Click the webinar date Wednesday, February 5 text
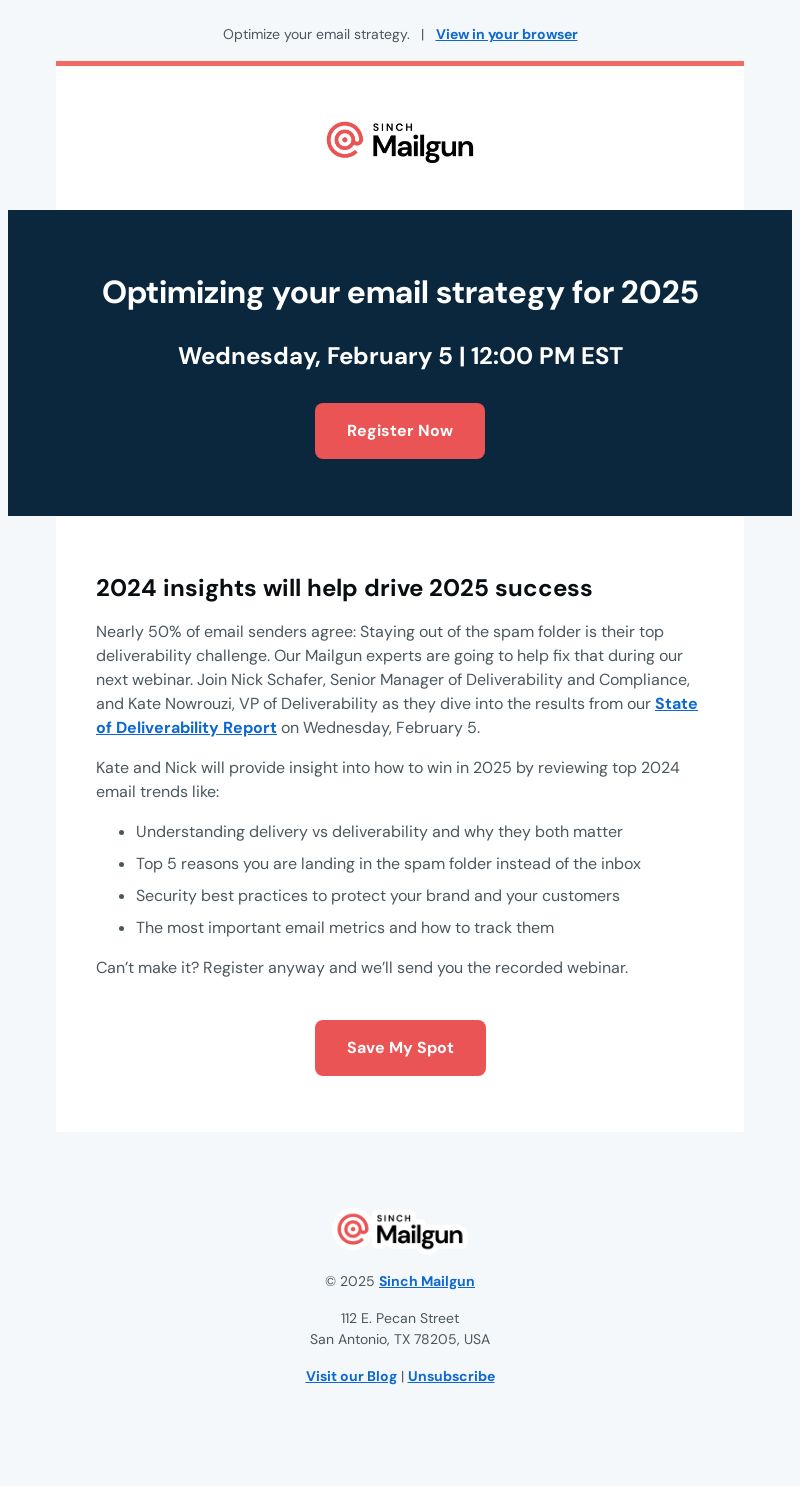The height and width of the screenshot is (1486, 800). pos(315,357)
